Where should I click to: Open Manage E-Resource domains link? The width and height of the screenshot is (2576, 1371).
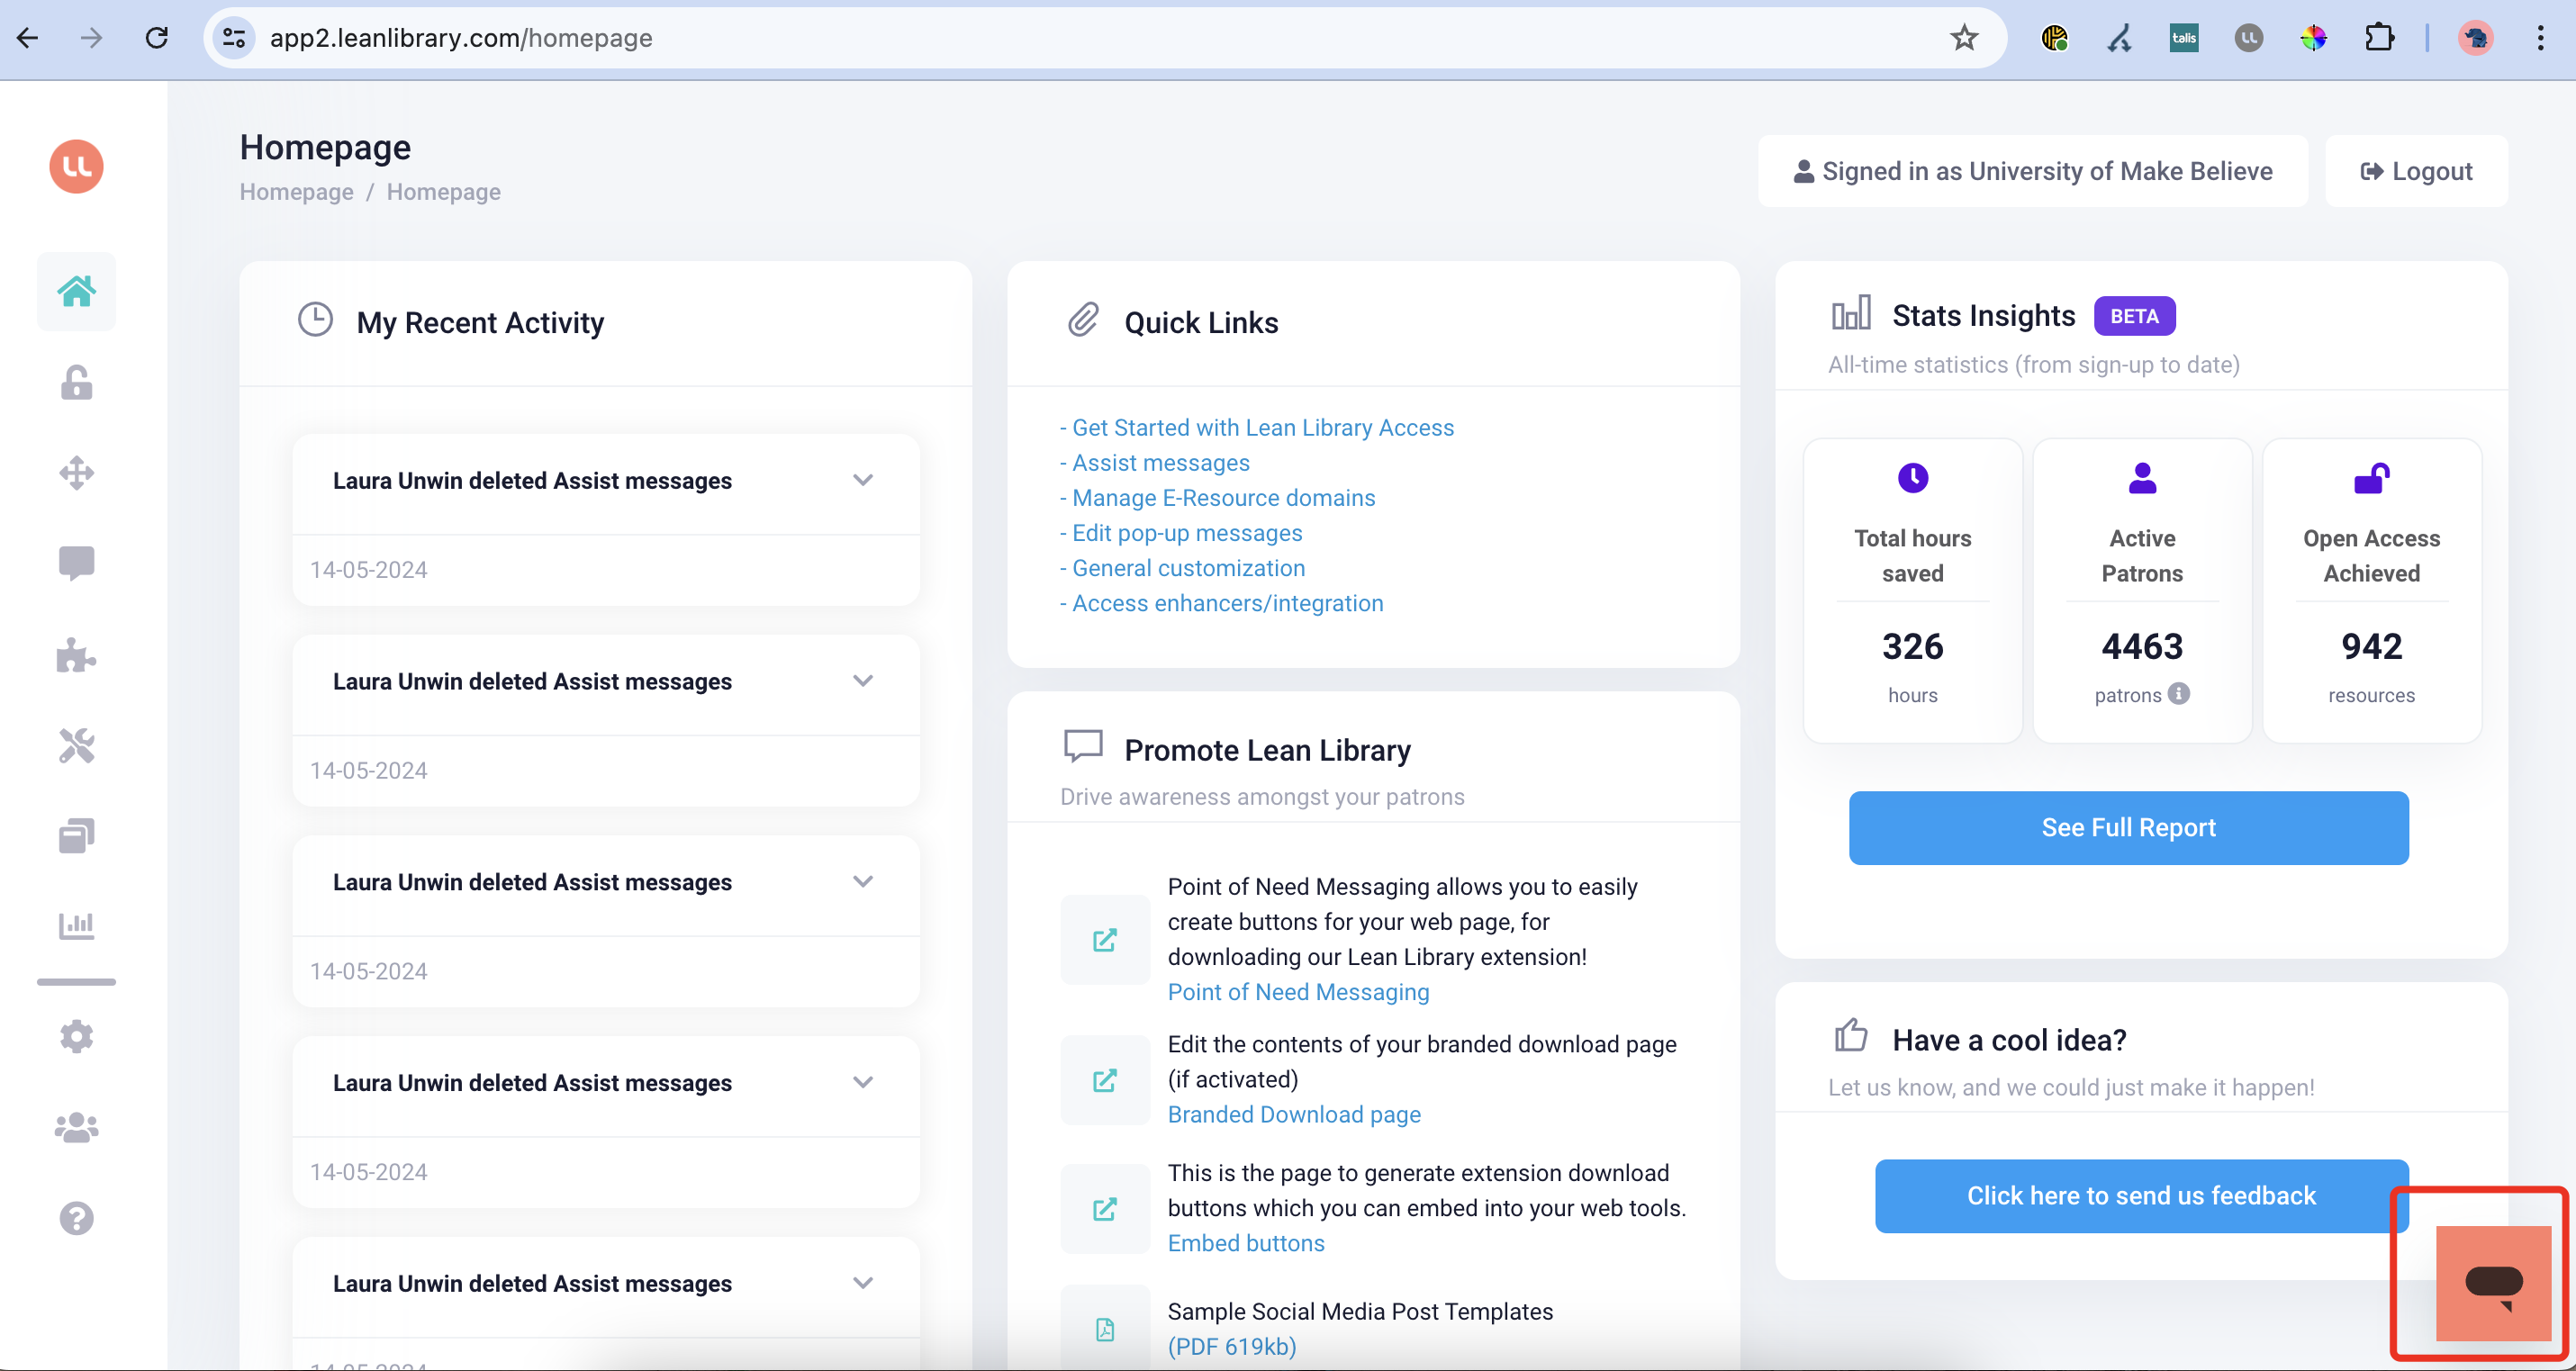pos(1223,498)
